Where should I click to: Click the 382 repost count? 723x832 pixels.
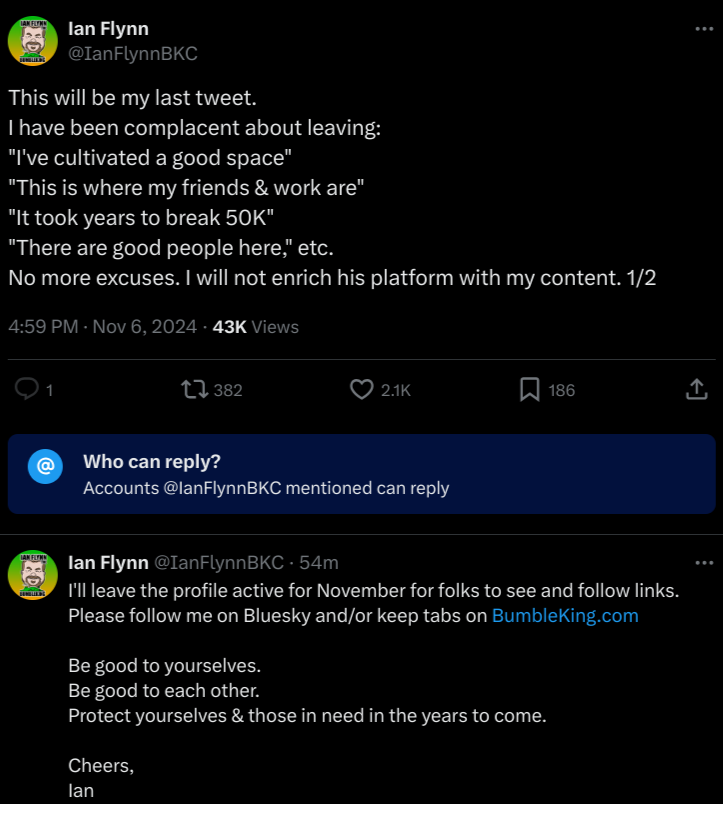pos(228,390)
